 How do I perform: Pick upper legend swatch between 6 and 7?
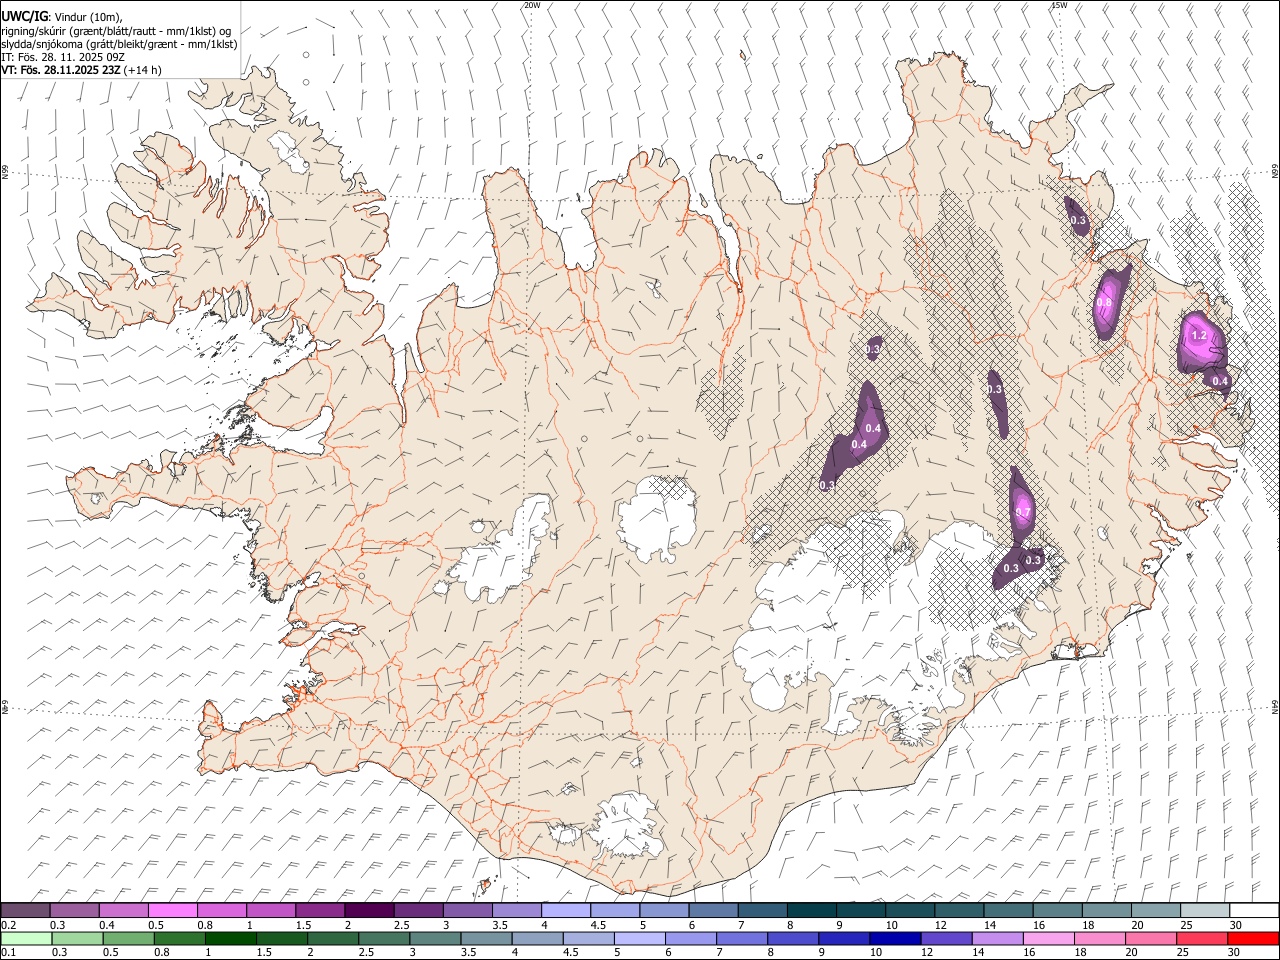point(713,910)
